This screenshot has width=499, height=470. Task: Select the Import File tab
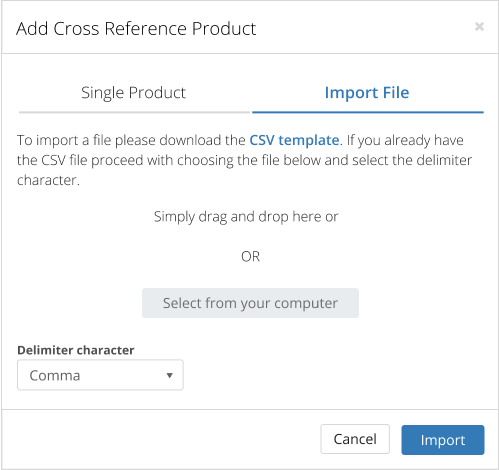click(367, 93)
